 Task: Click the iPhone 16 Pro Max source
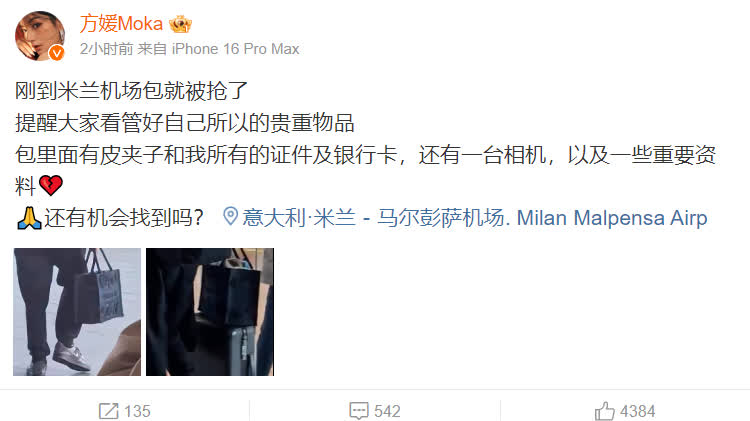tap(235, 49)
